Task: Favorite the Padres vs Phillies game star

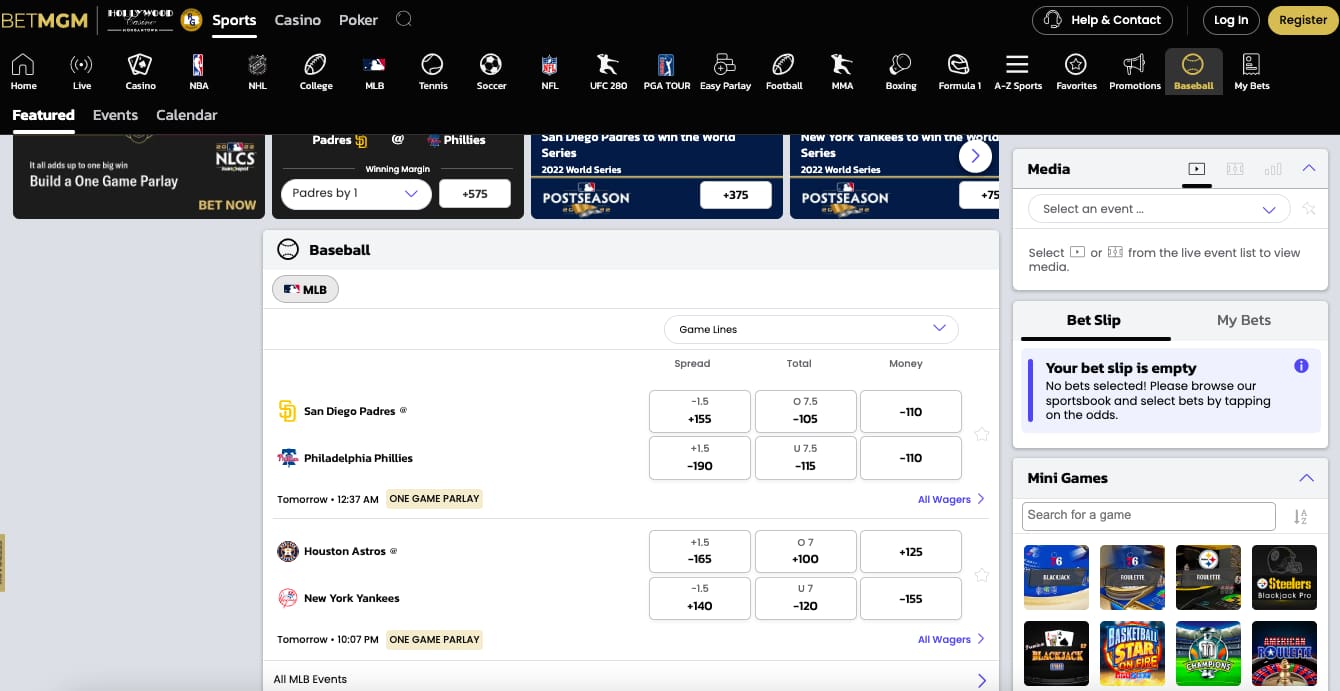Action: click(982, 434)
